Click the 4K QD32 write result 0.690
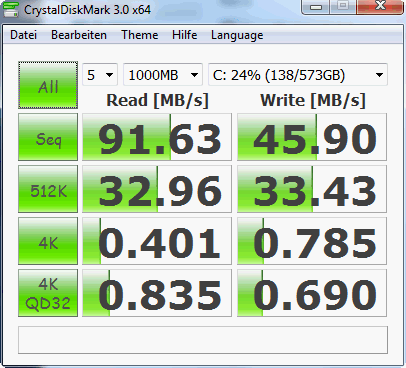This screenshot has height=368, width=406. [312, 293]
